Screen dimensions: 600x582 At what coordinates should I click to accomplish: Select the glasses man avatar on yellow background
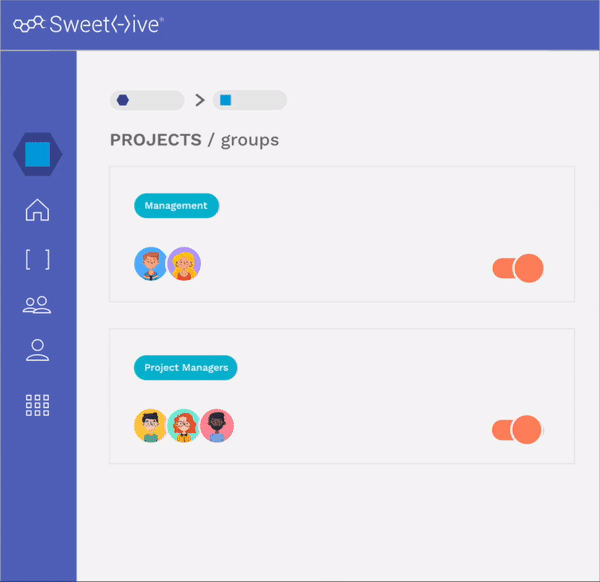(150, 425)
